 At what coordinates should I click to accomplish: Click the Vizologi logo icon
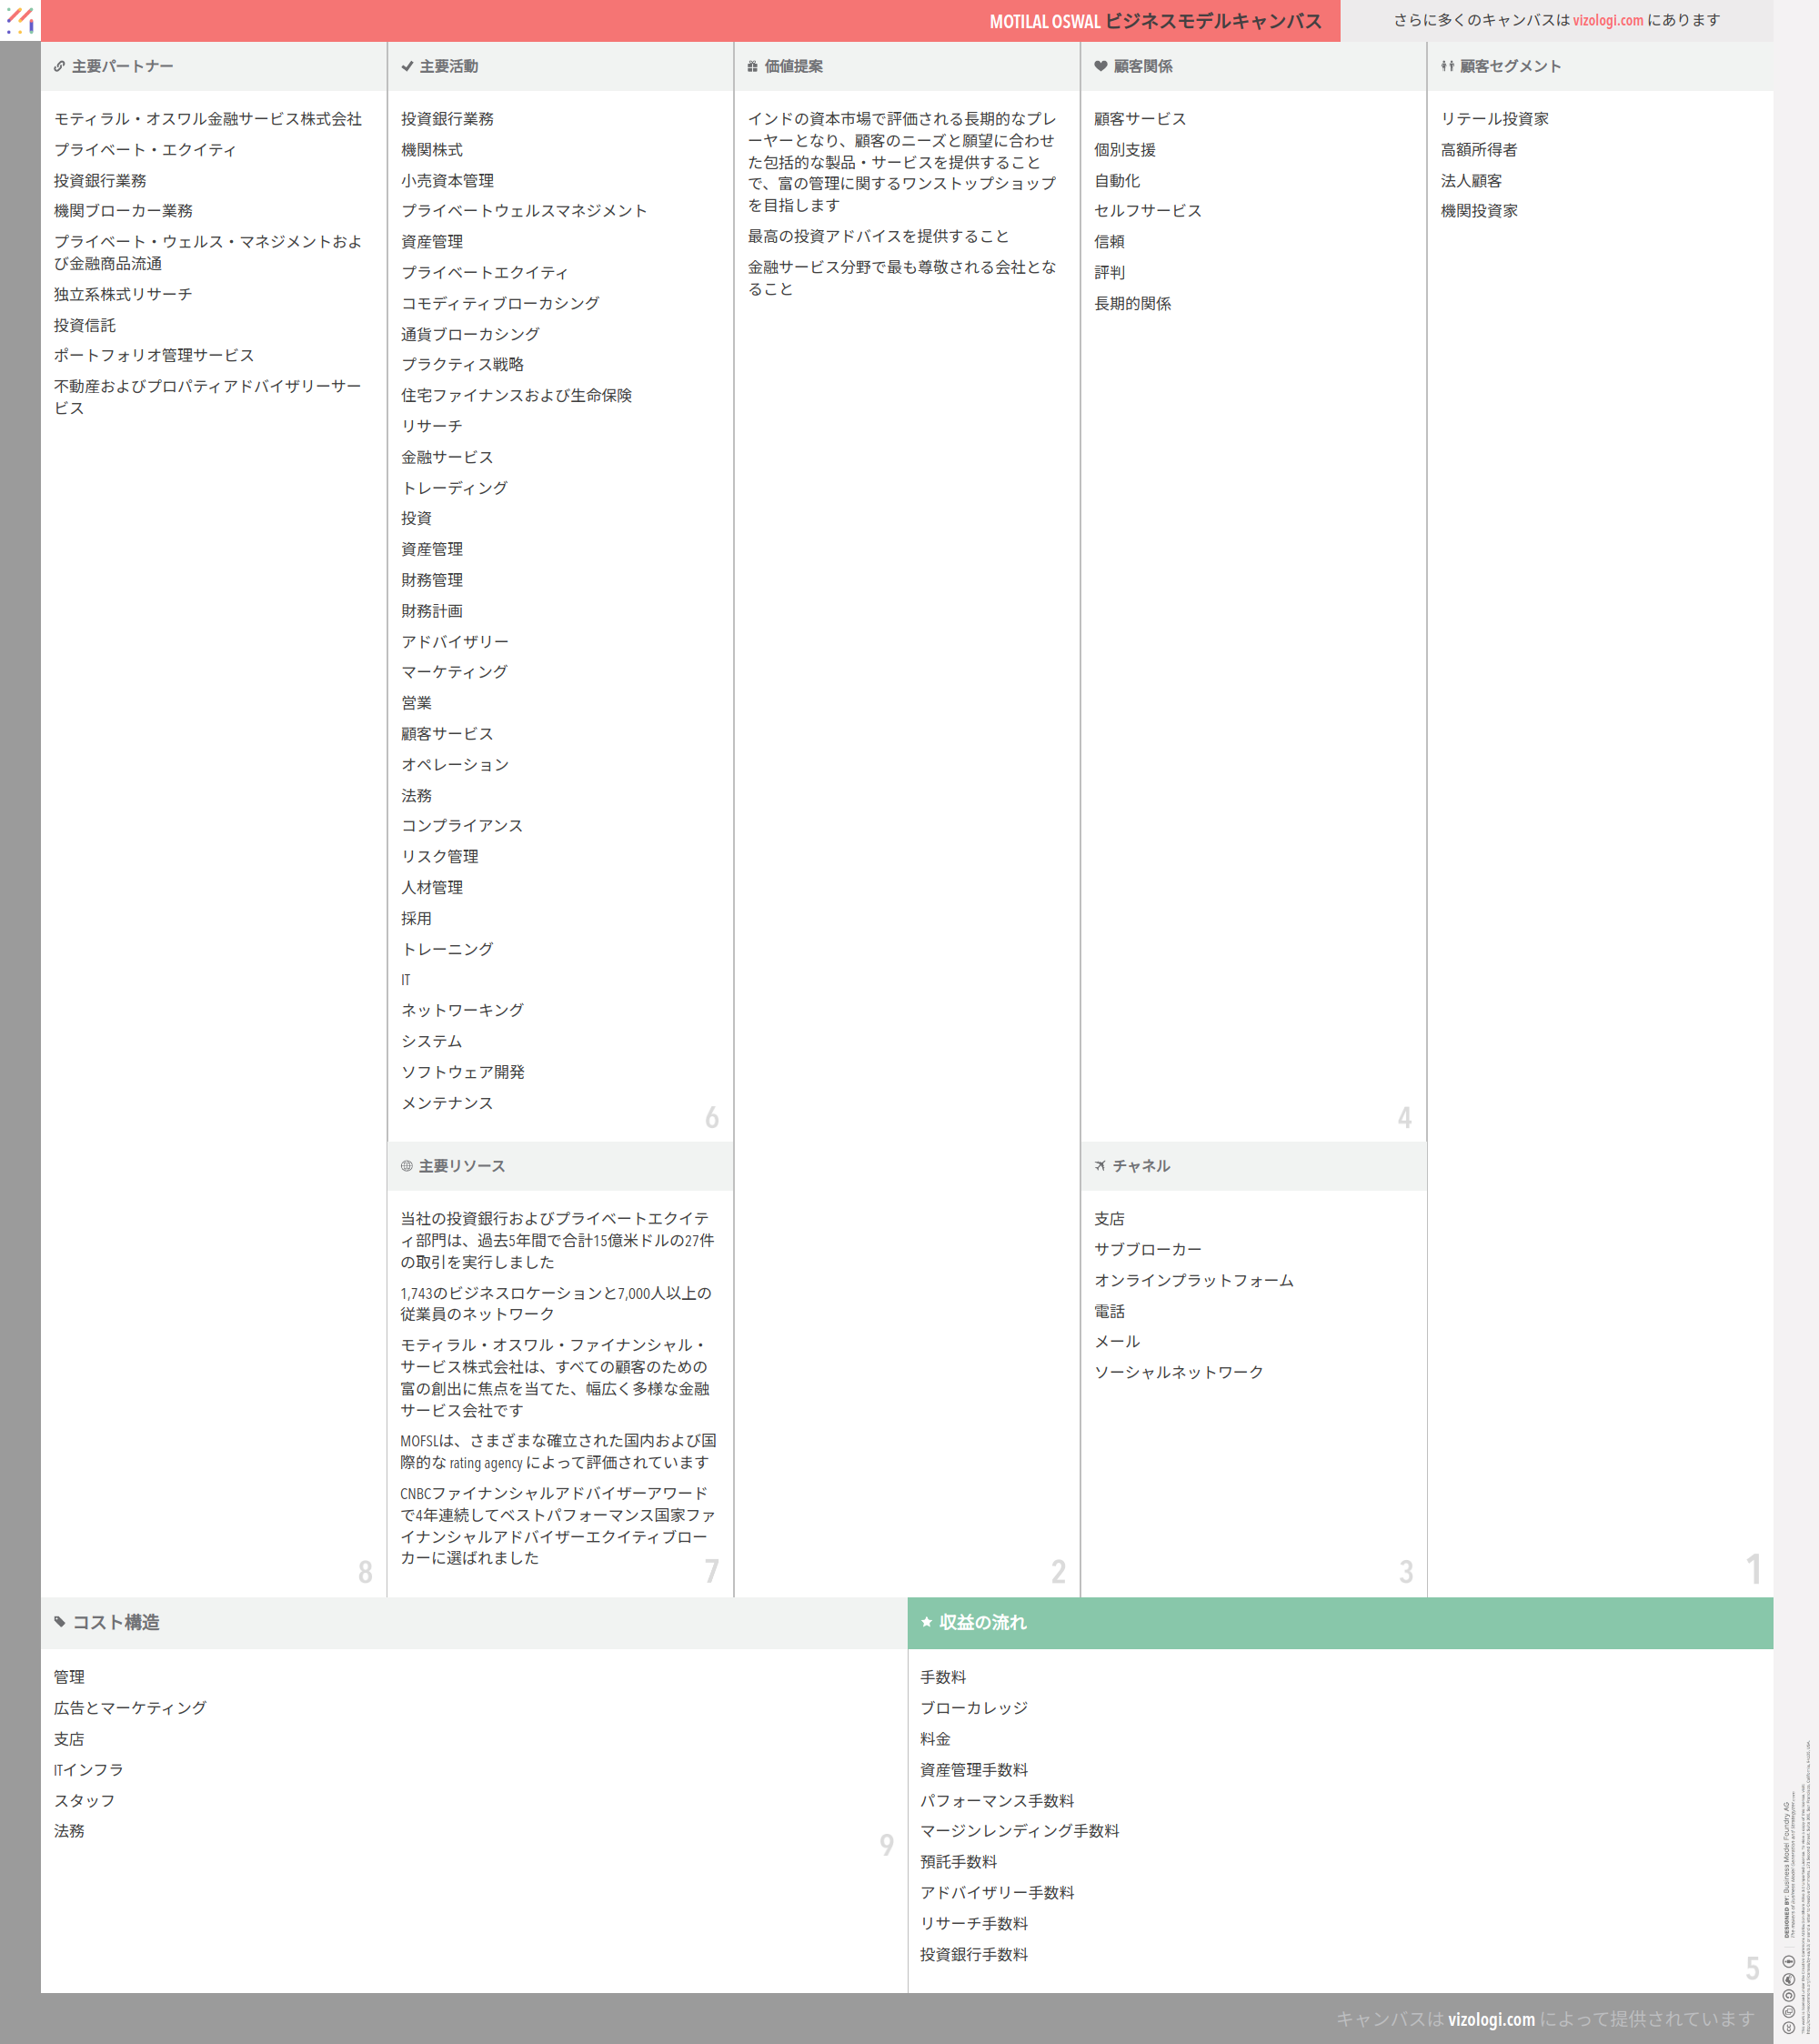click(20, 20)
